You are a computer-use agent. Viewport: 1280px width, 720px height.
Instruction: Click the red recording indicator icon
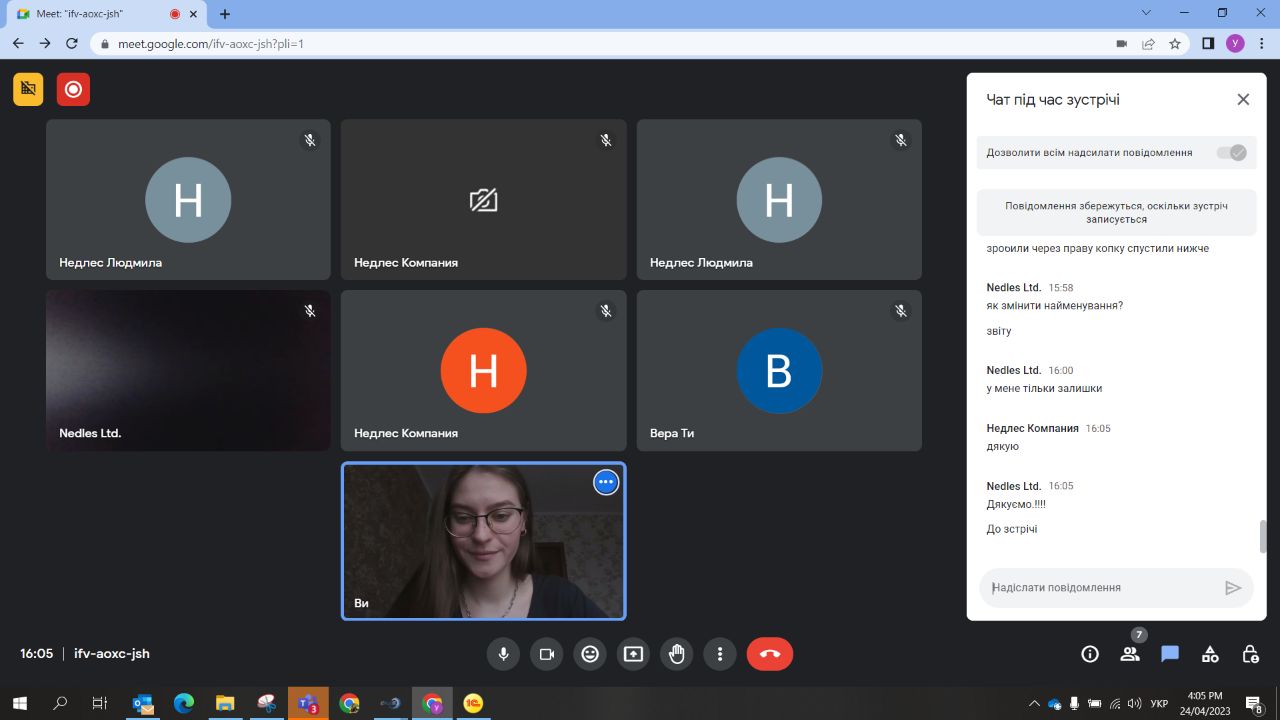73,89
